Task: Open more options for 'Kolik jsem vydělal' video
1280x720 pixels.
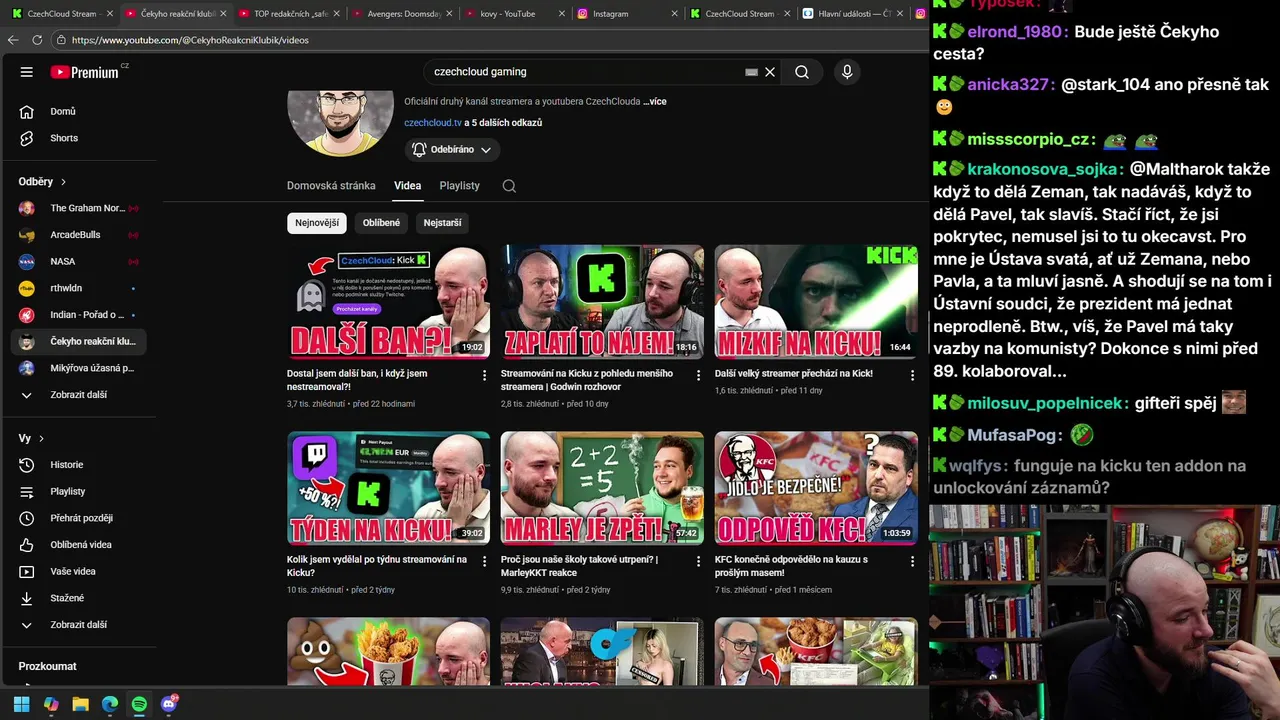Action: (x=485, y=561)
